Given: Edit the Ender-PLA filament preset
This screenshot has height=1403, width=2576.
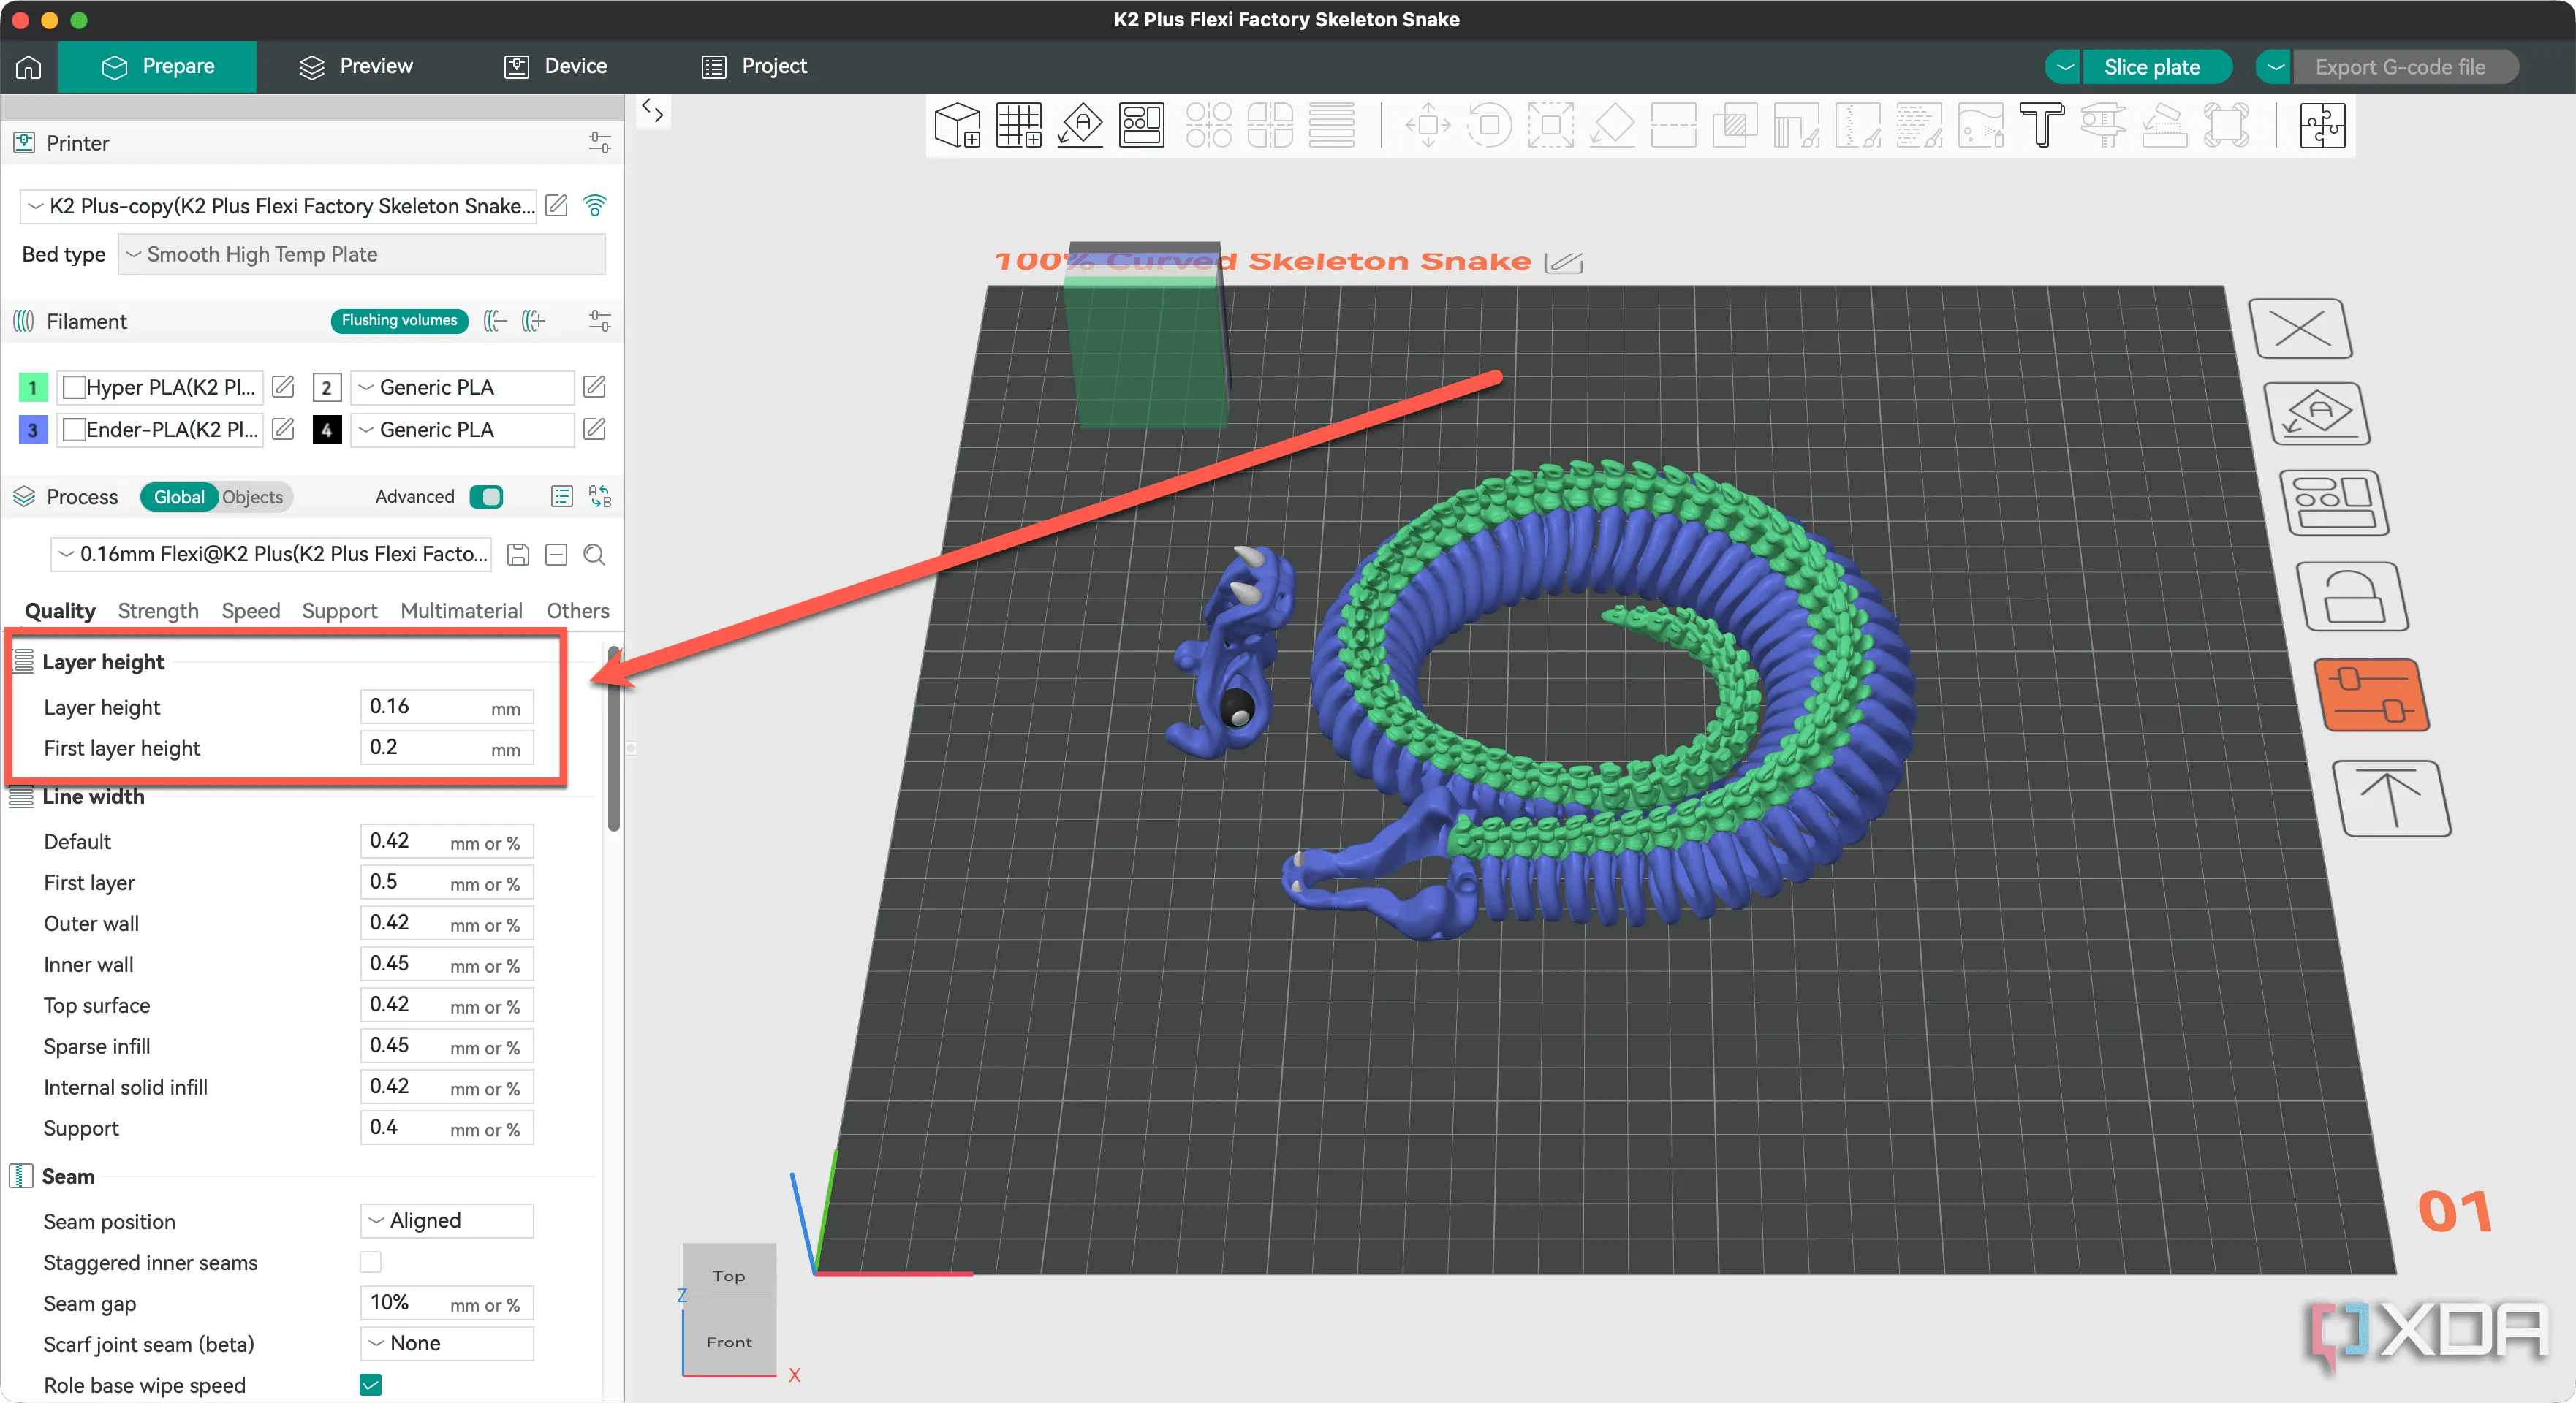Looking at the screenshot, I should click(284, 430).
